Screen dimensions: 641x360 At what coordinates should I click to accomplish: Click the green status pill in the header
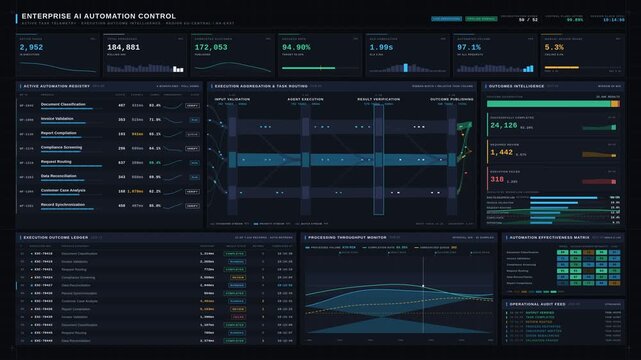click(481, 19)
